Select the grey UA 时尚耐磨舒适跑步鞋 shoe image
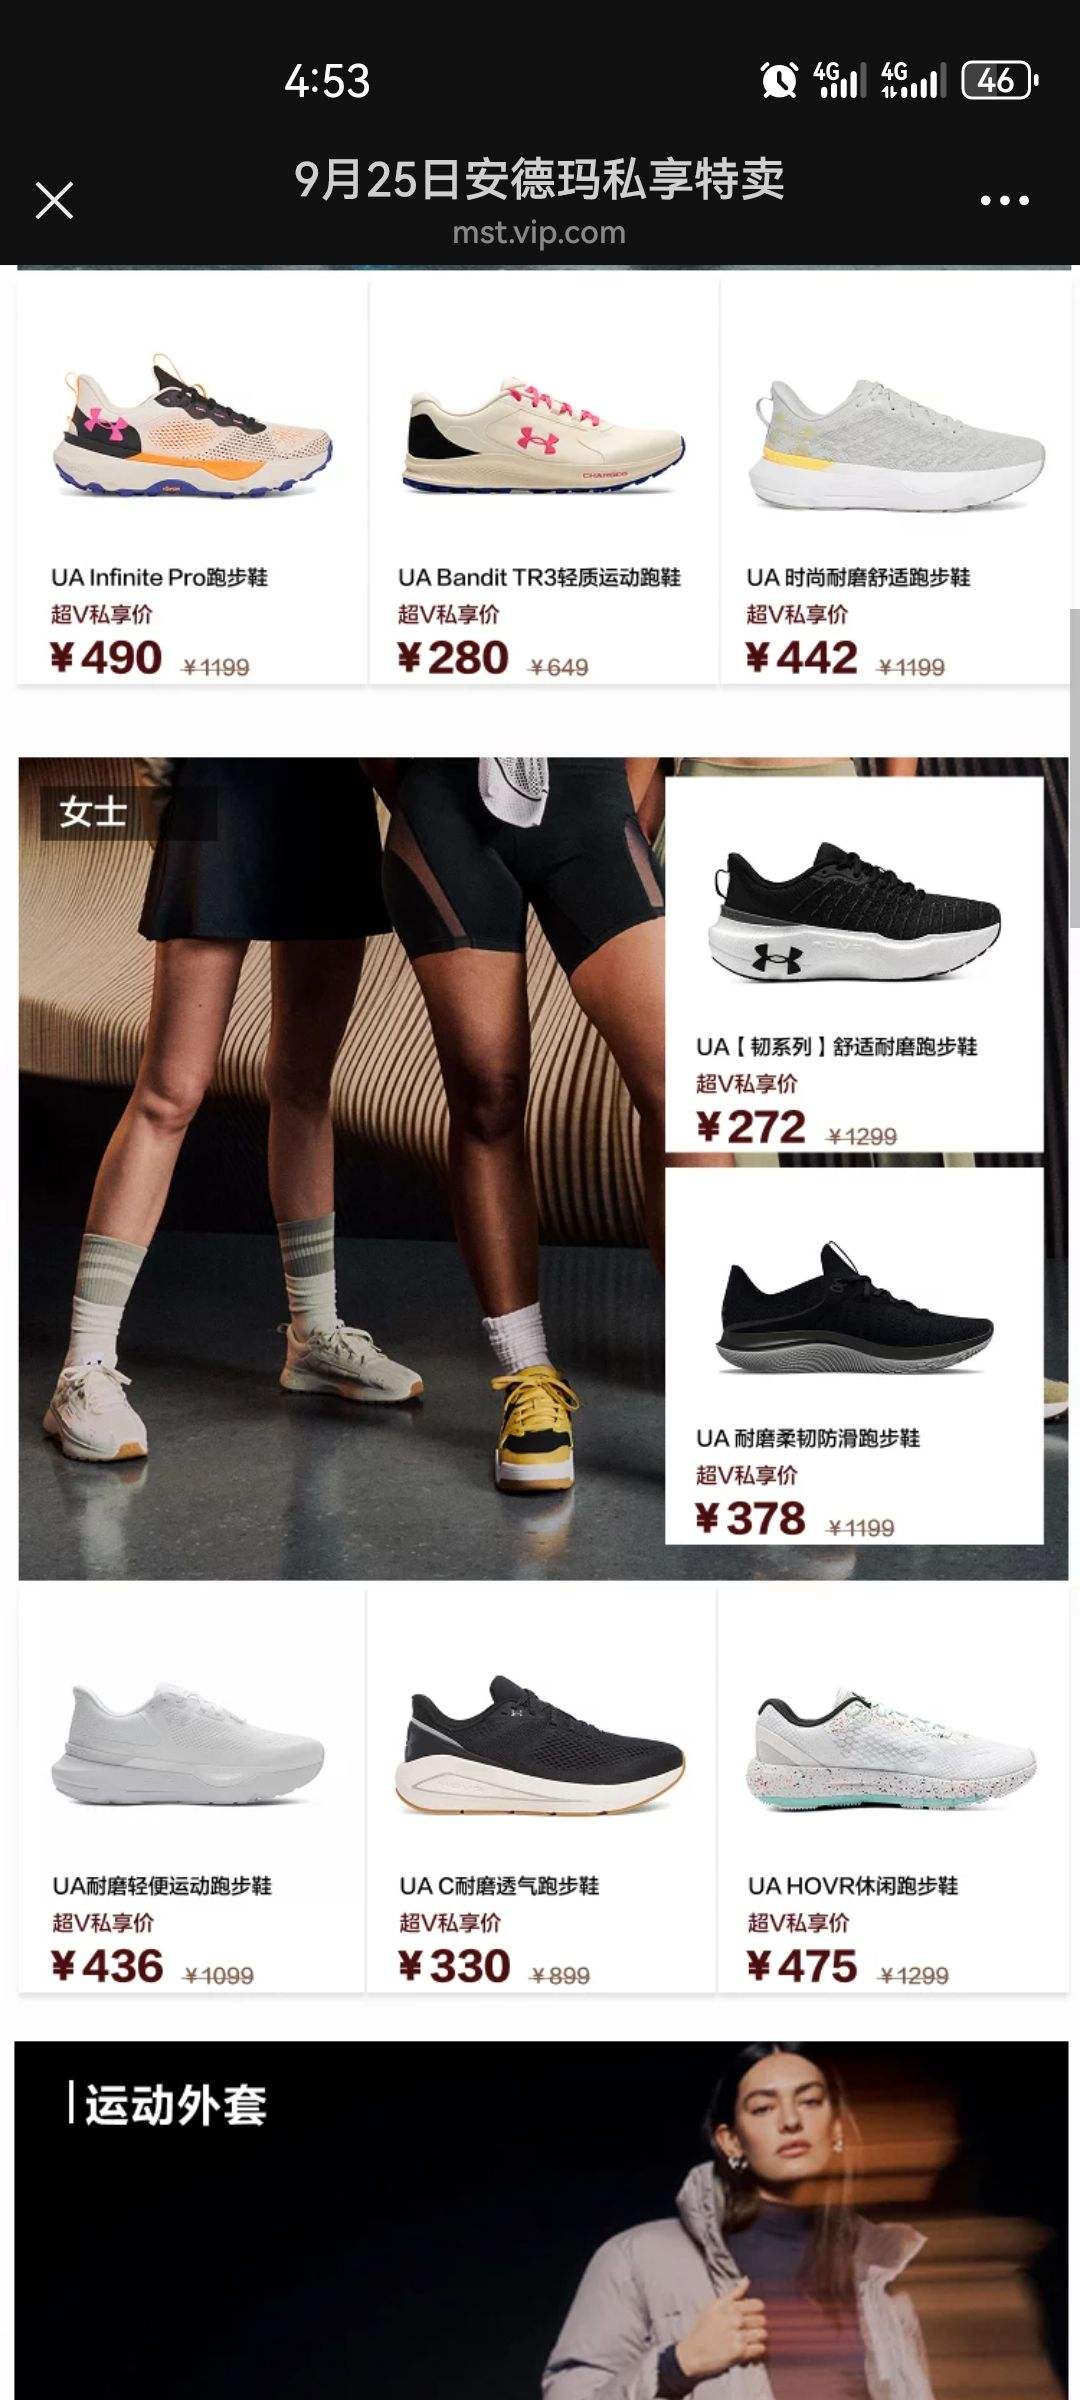The height and width of the screenshot is (2400, 1080). [897, 444]
